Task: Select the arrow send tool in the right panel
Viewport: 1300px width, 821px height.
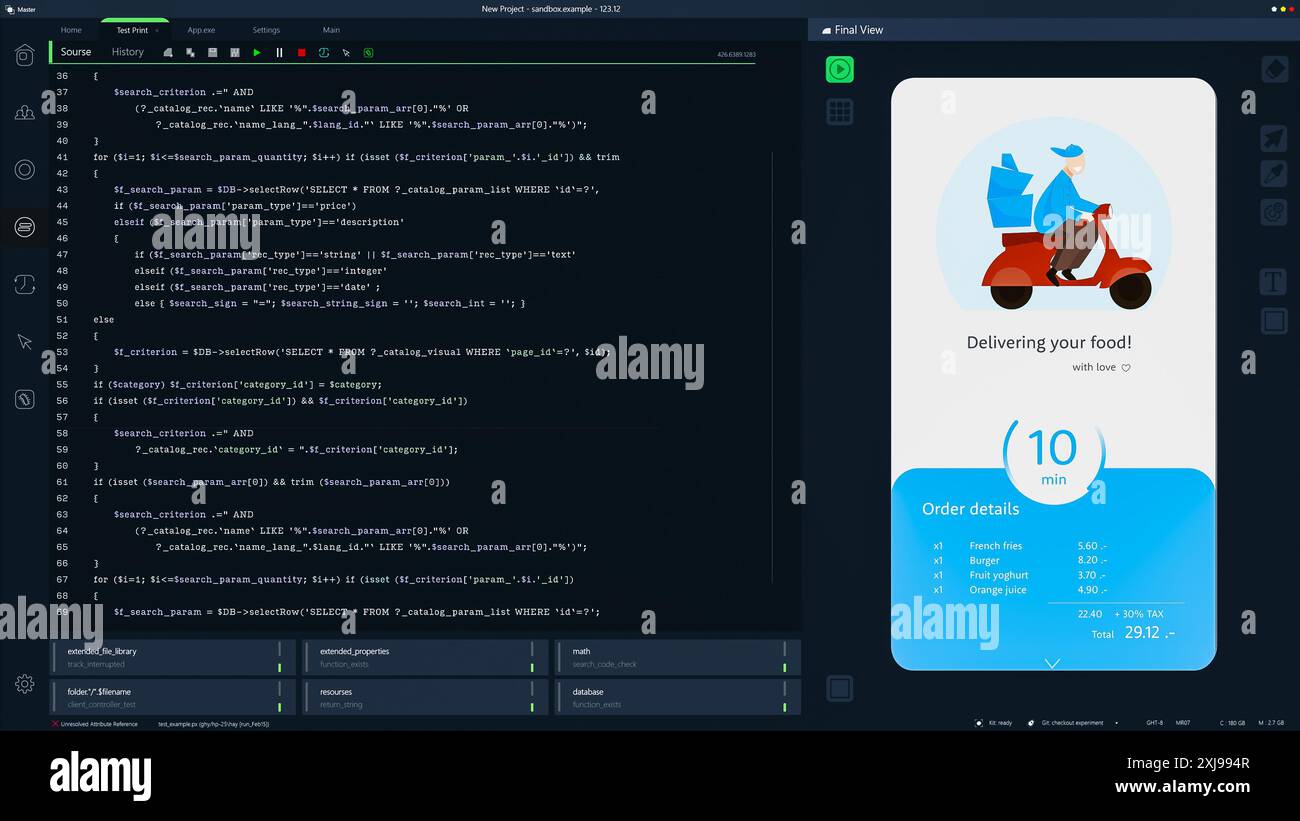Action: (1273, 138)
